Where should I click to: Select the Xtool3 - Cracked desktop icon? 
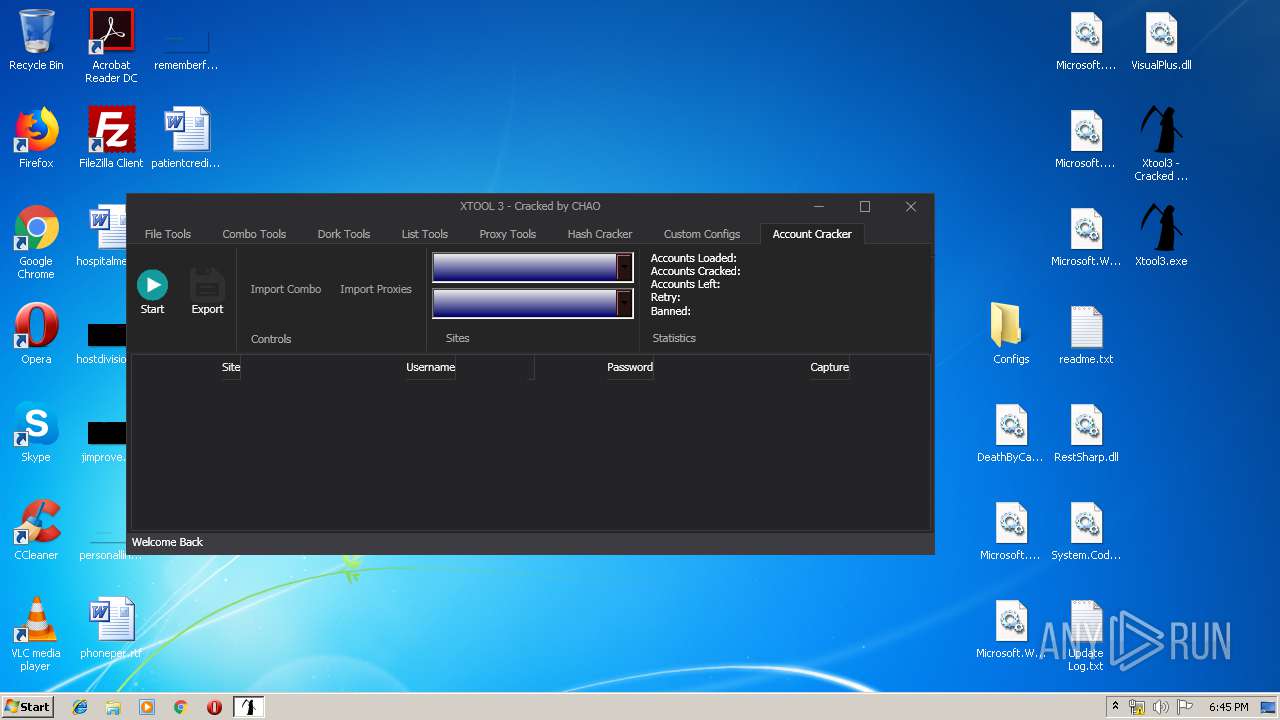1161,144
